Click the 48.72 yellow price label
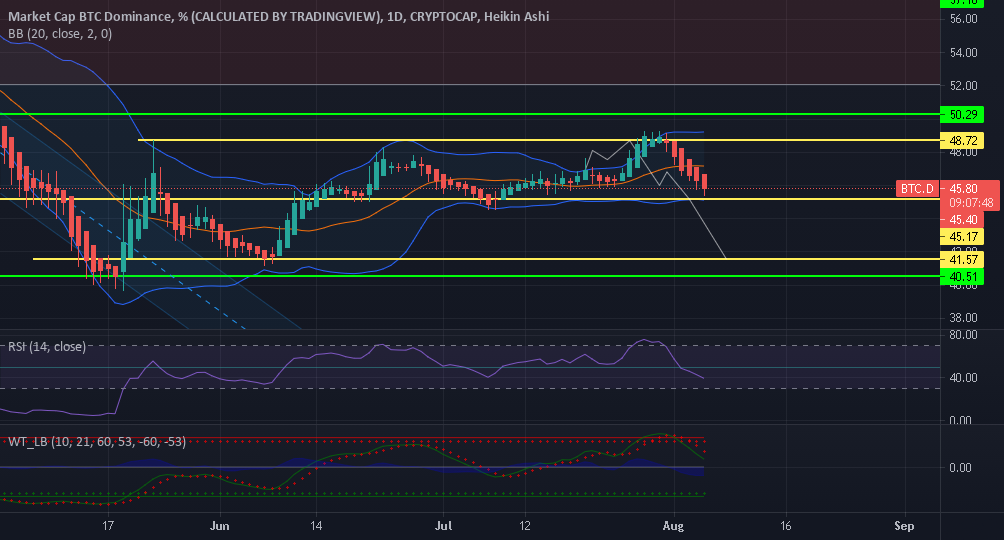Image resolution: width=1004 pixels, height=540 pixels. [x=962, y=140]
